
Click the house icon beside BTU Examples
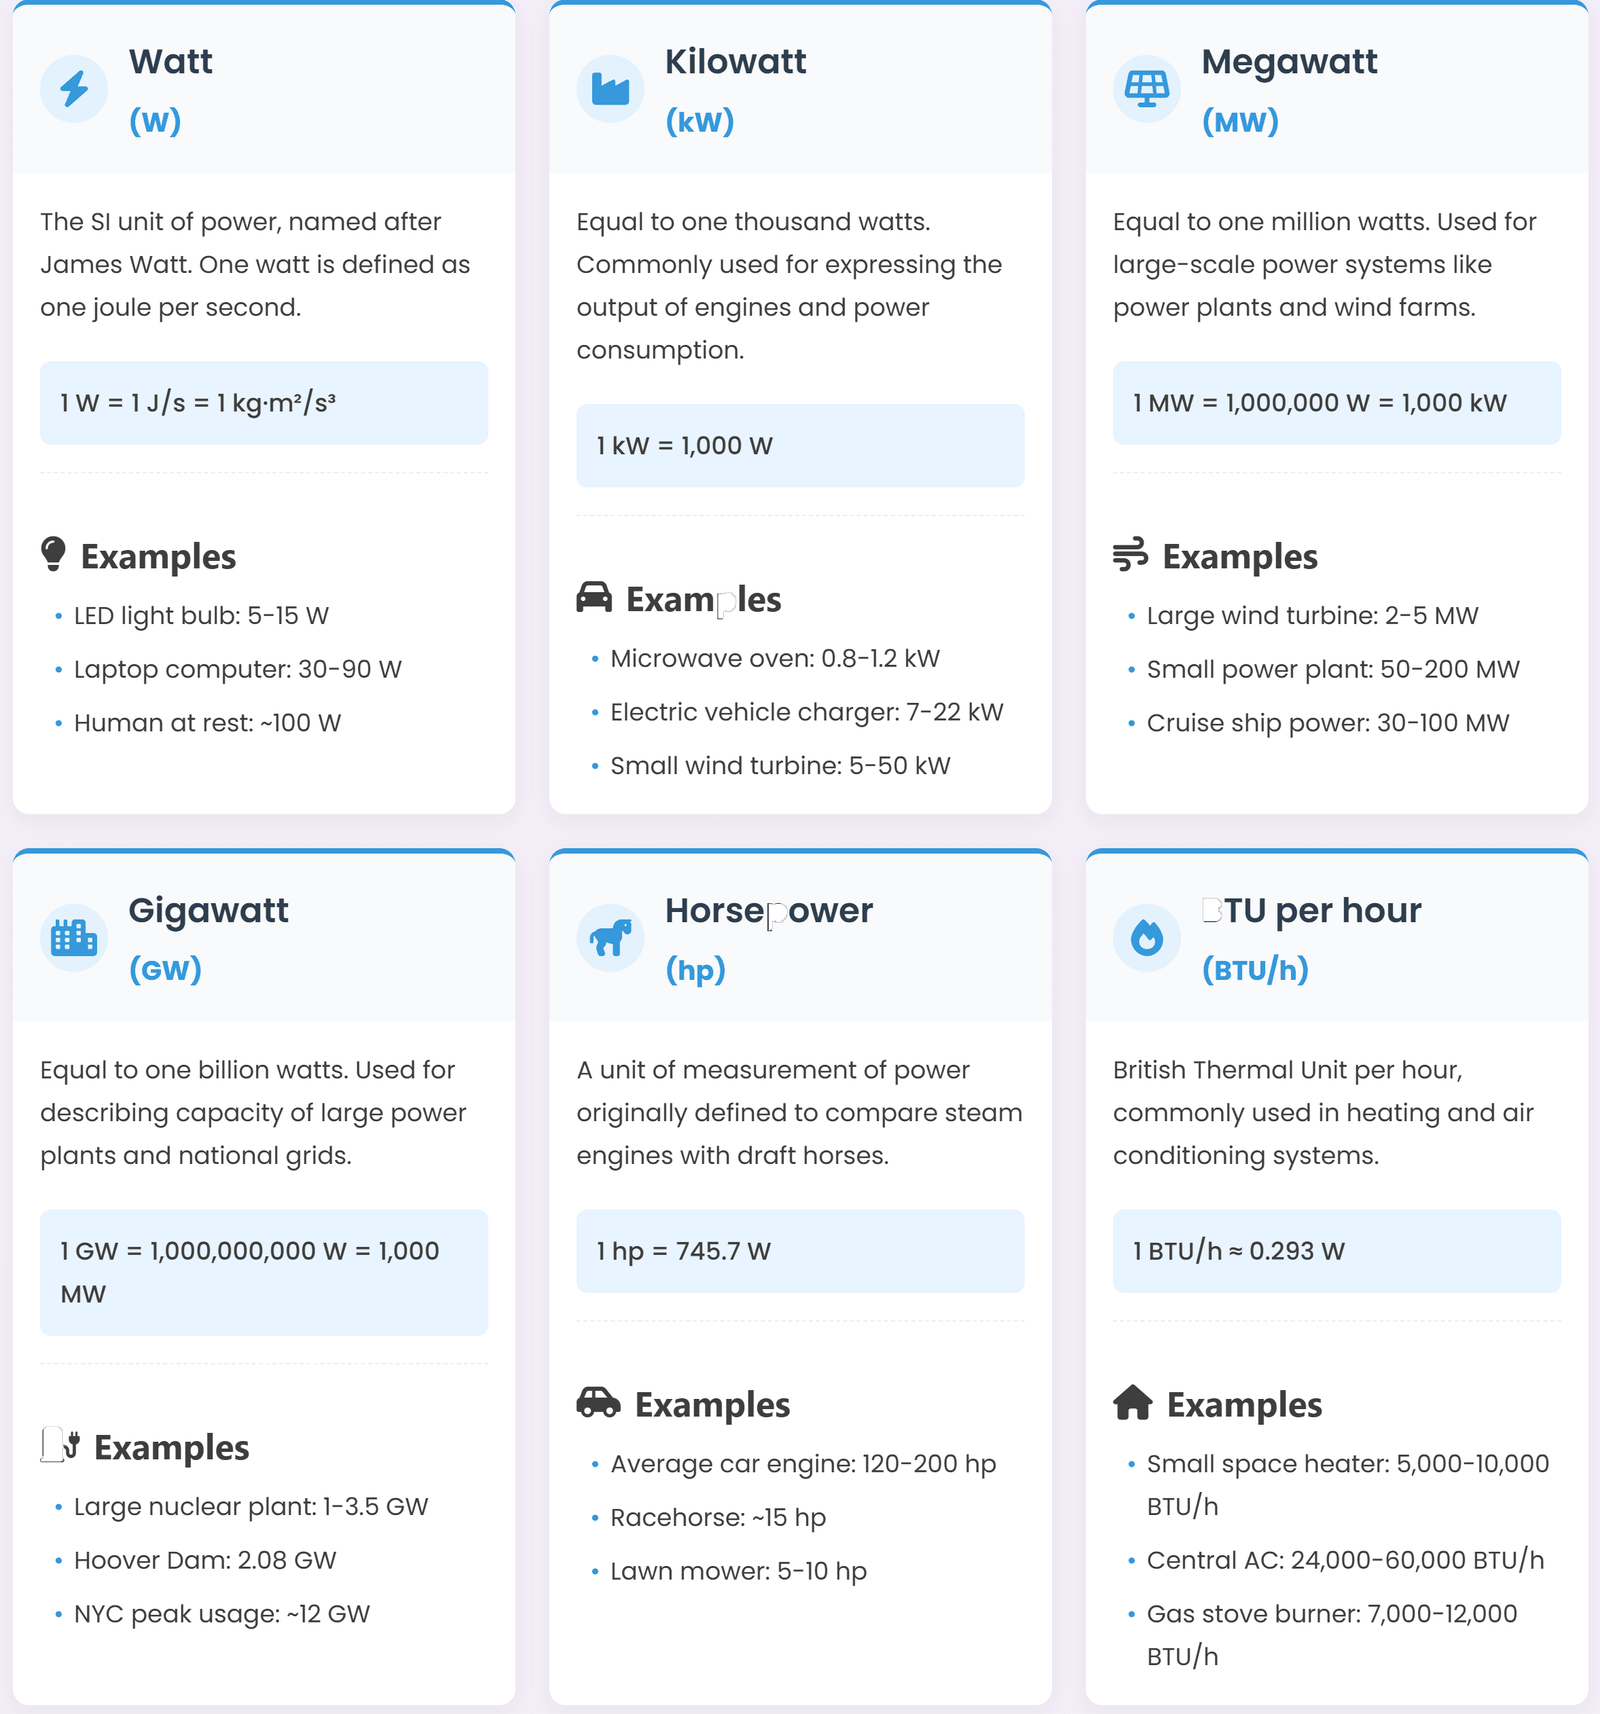pos(1132,1402)
